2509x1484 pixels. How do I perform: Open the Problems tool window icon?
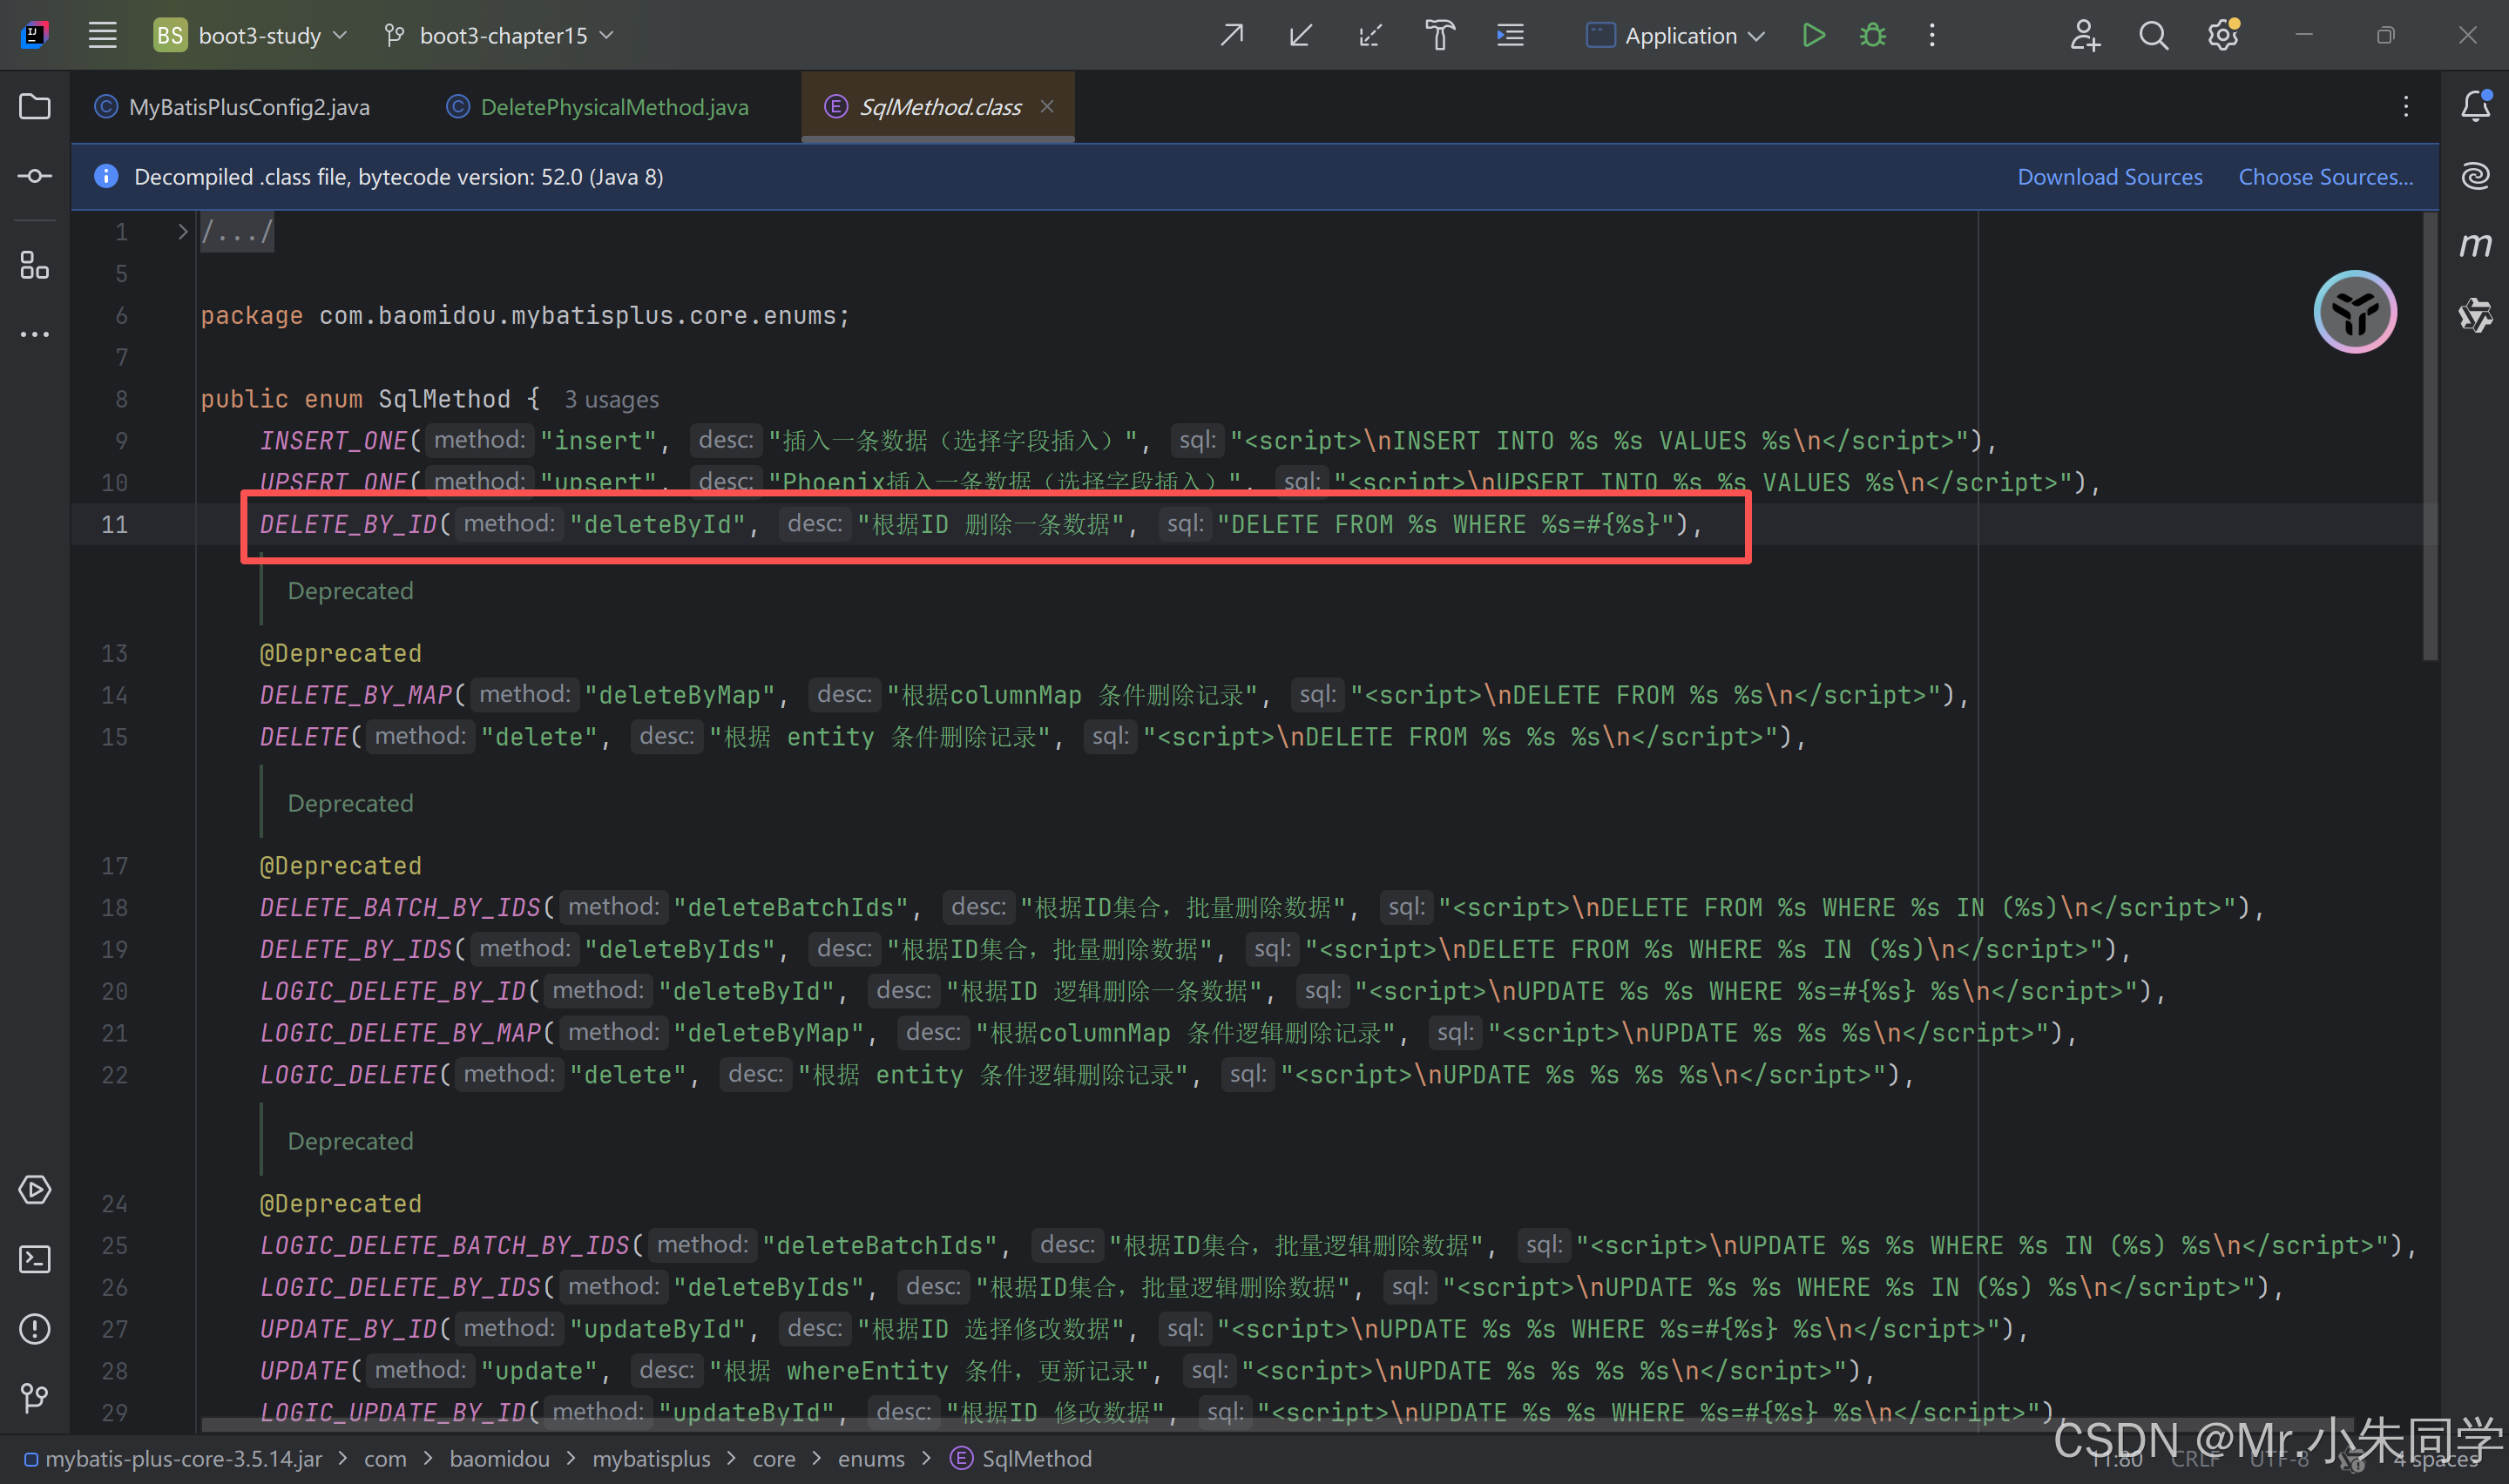(35, 1329)
